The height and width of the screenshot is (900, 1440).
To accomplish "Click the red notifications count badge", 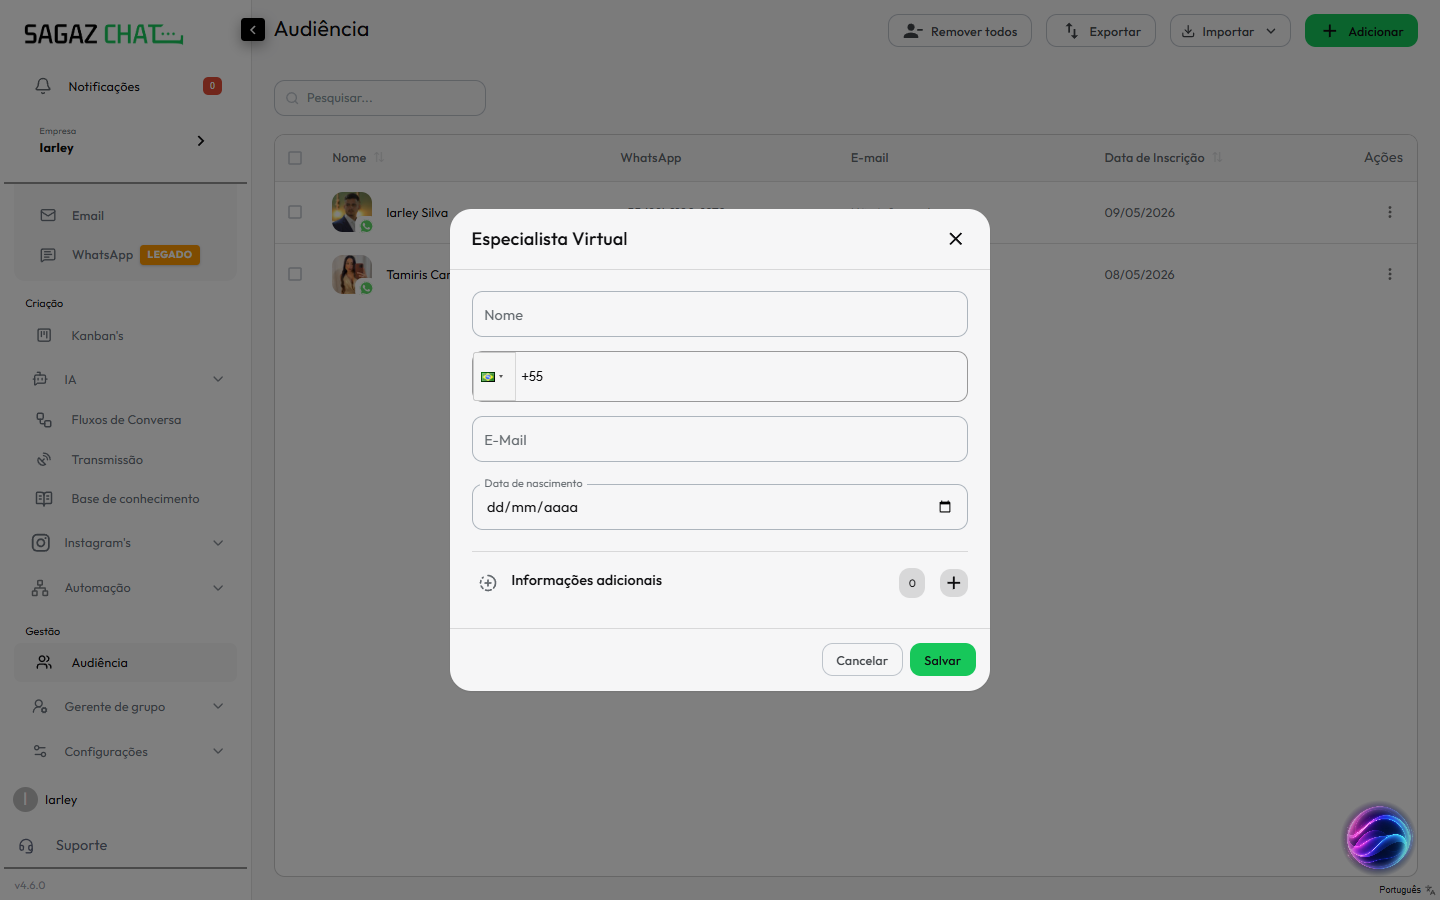I will point(212,86).
